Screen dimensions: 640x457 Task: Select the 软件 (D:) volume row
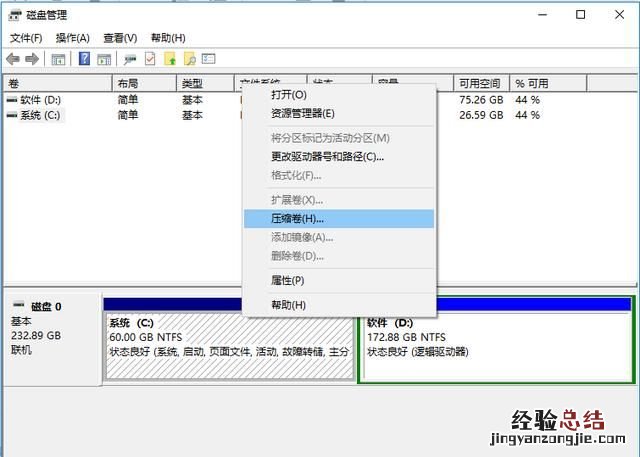[40, 100]
